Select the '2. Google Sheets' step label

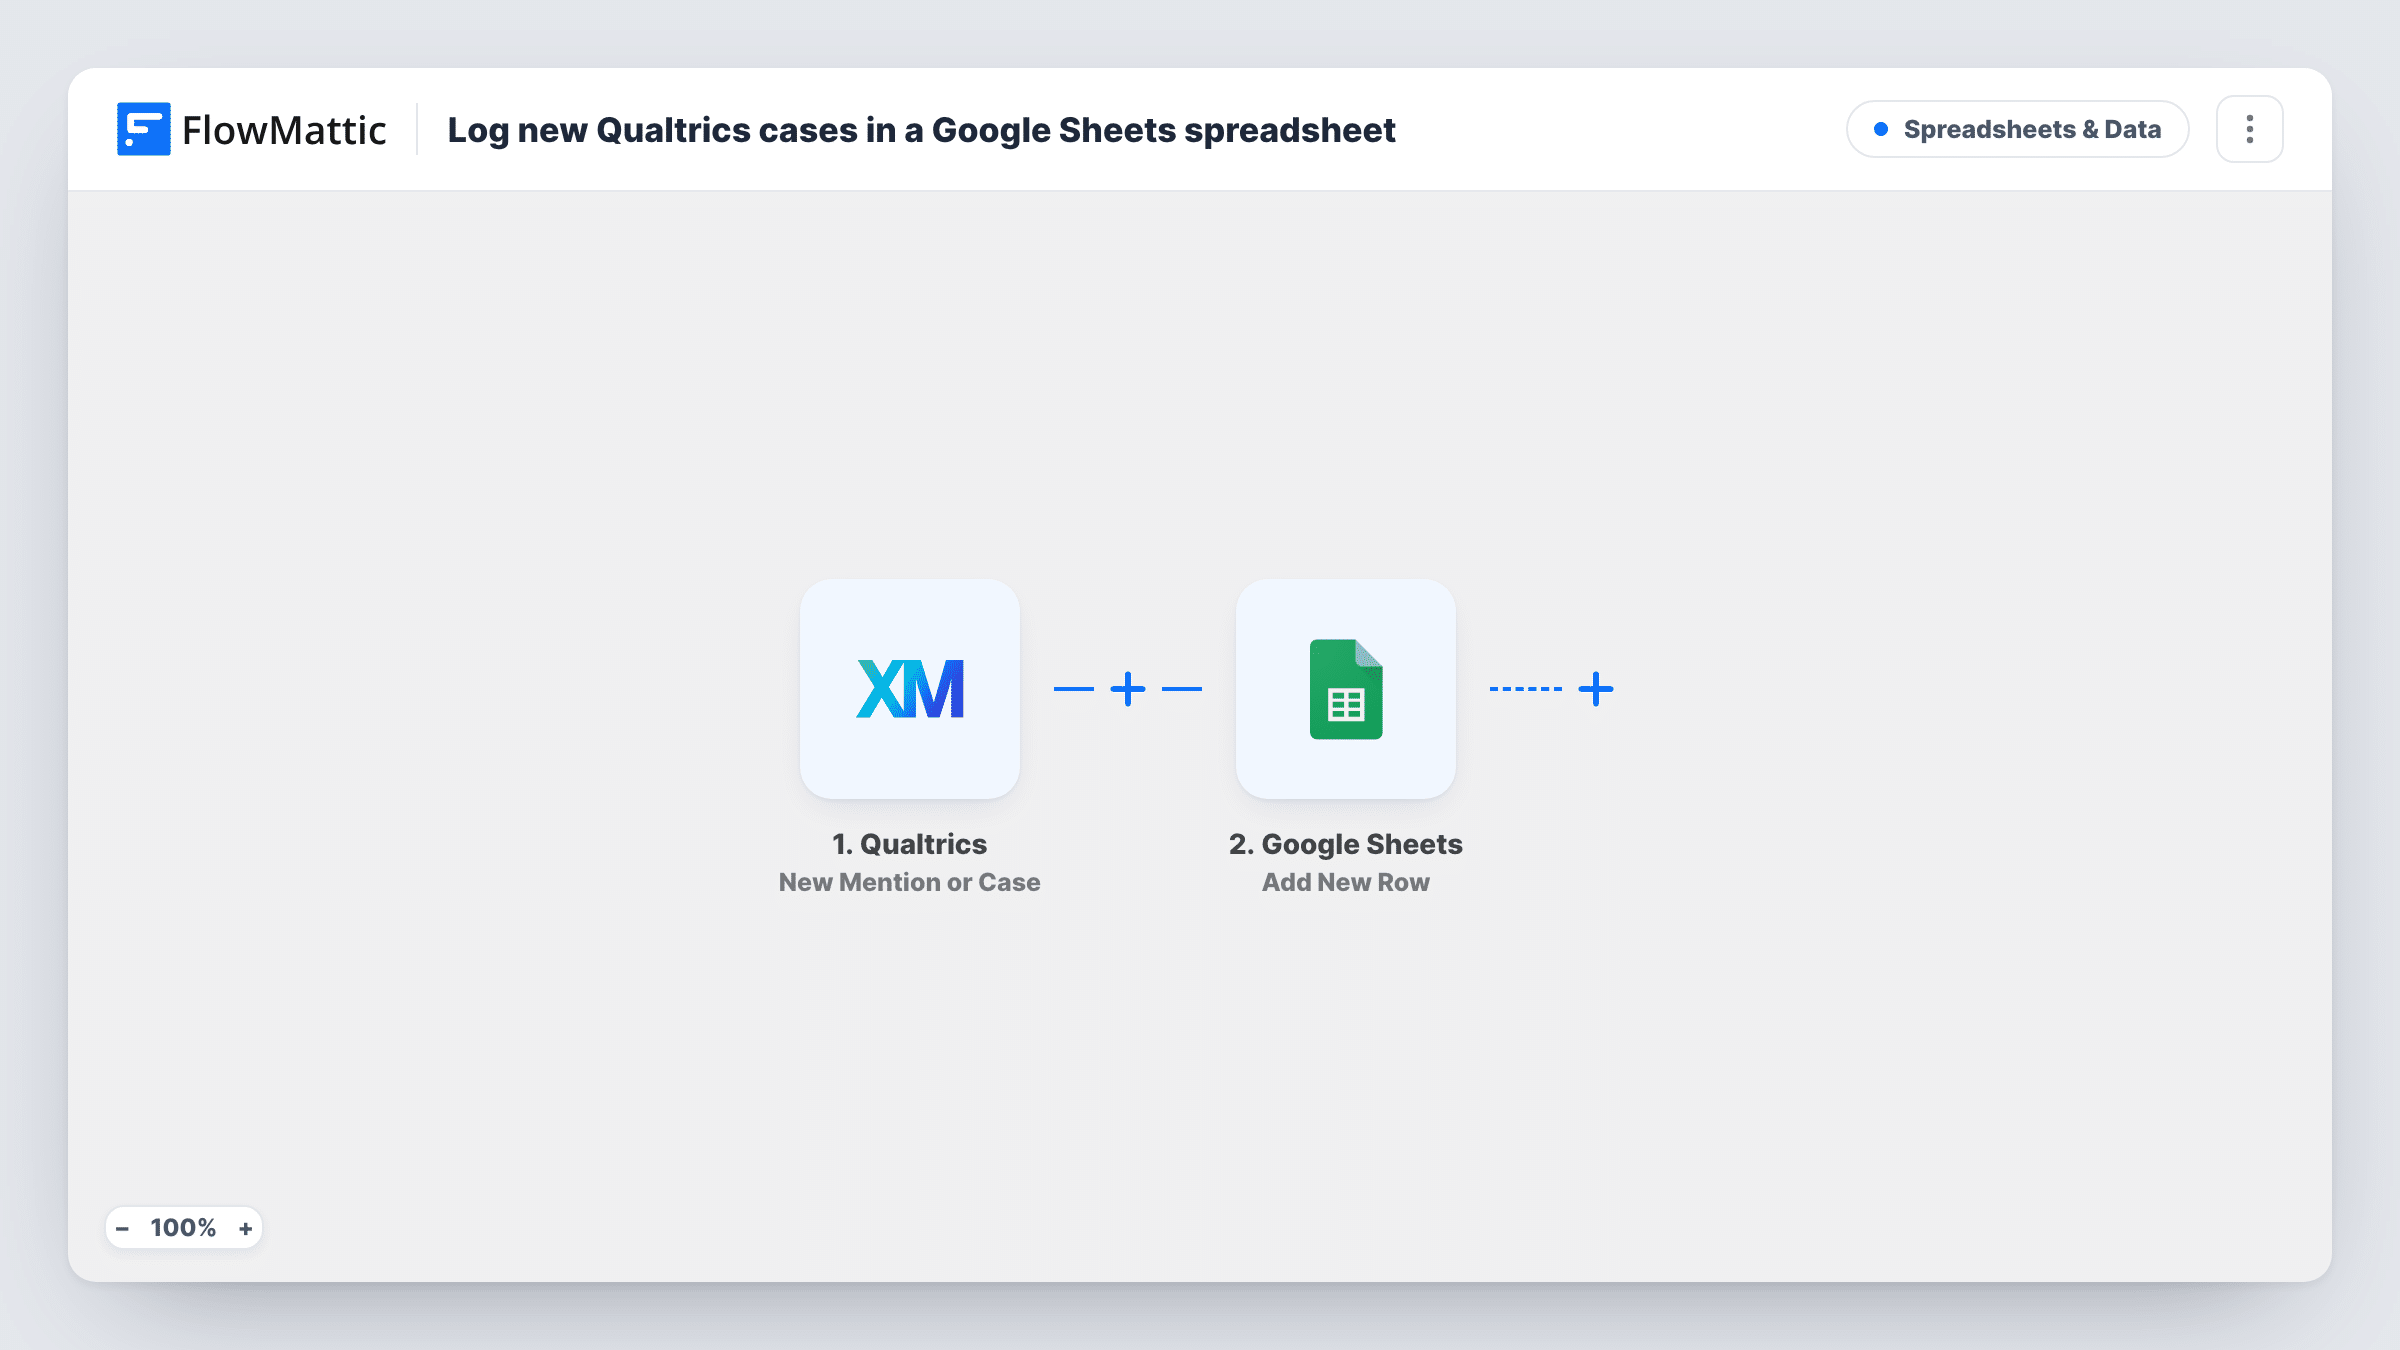1346,844
